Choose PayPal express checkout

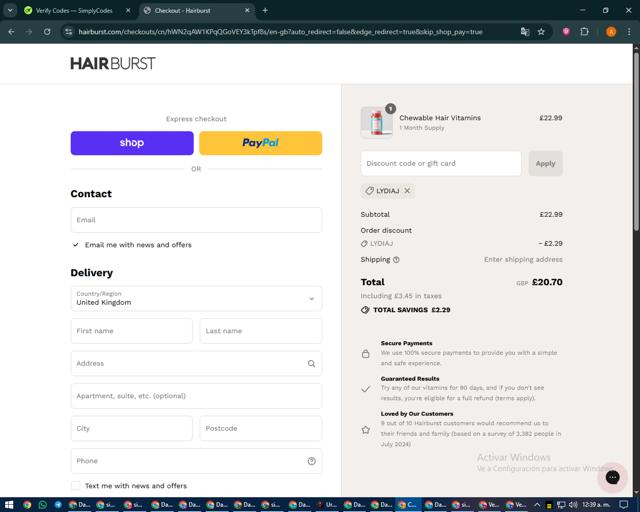pyautogui.click(x=260, y=143)
